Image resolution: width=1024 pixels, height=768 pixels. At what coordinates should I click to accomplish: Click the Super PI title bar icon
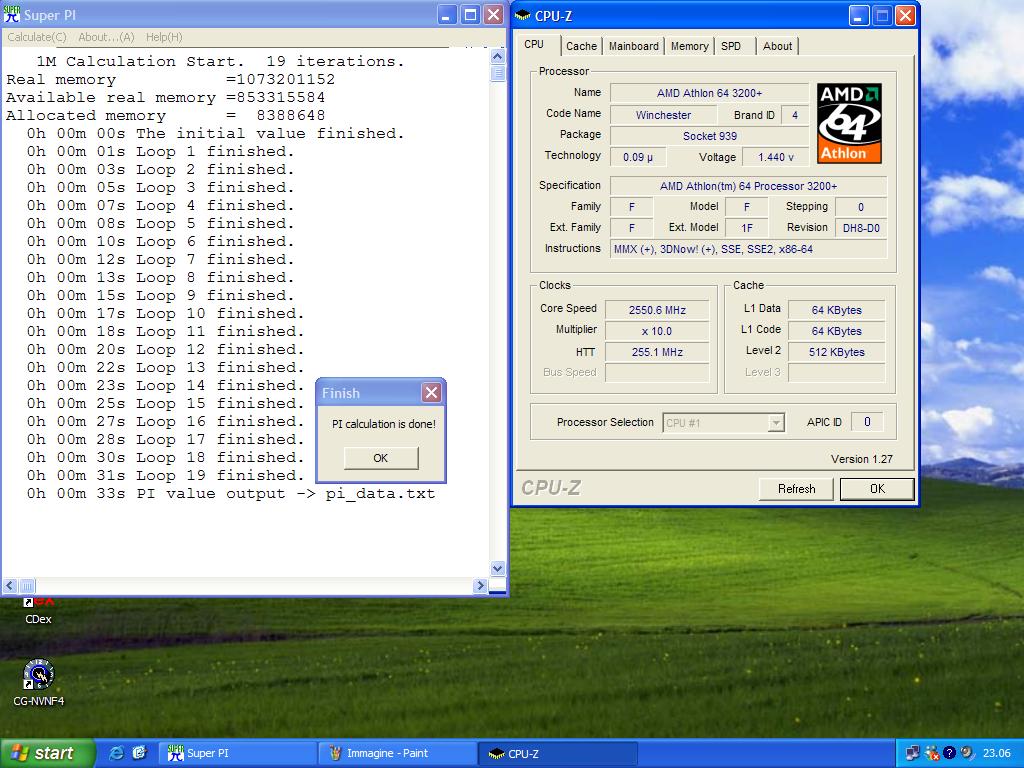click(12, 14)
